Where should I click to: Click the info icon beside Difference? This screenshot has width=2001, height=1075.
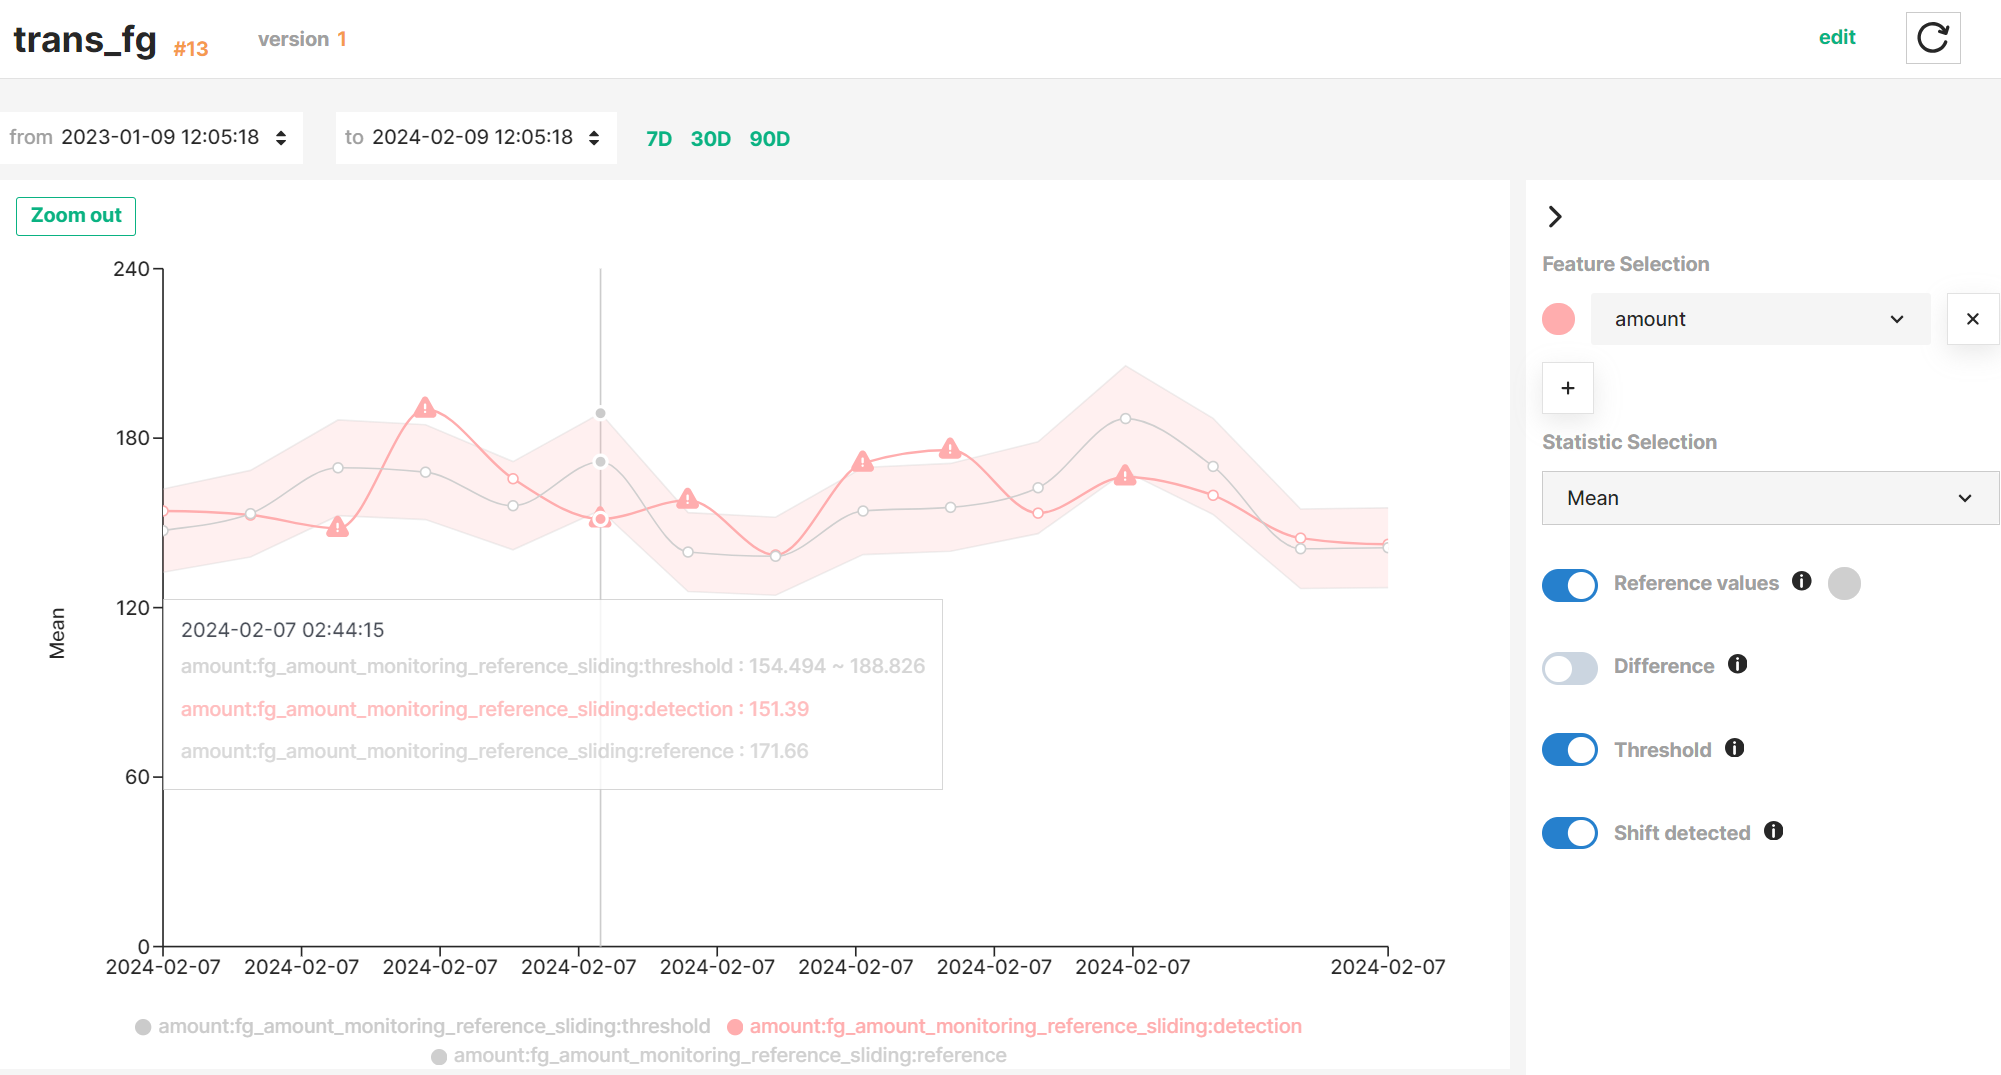(x=1738, y=664)
